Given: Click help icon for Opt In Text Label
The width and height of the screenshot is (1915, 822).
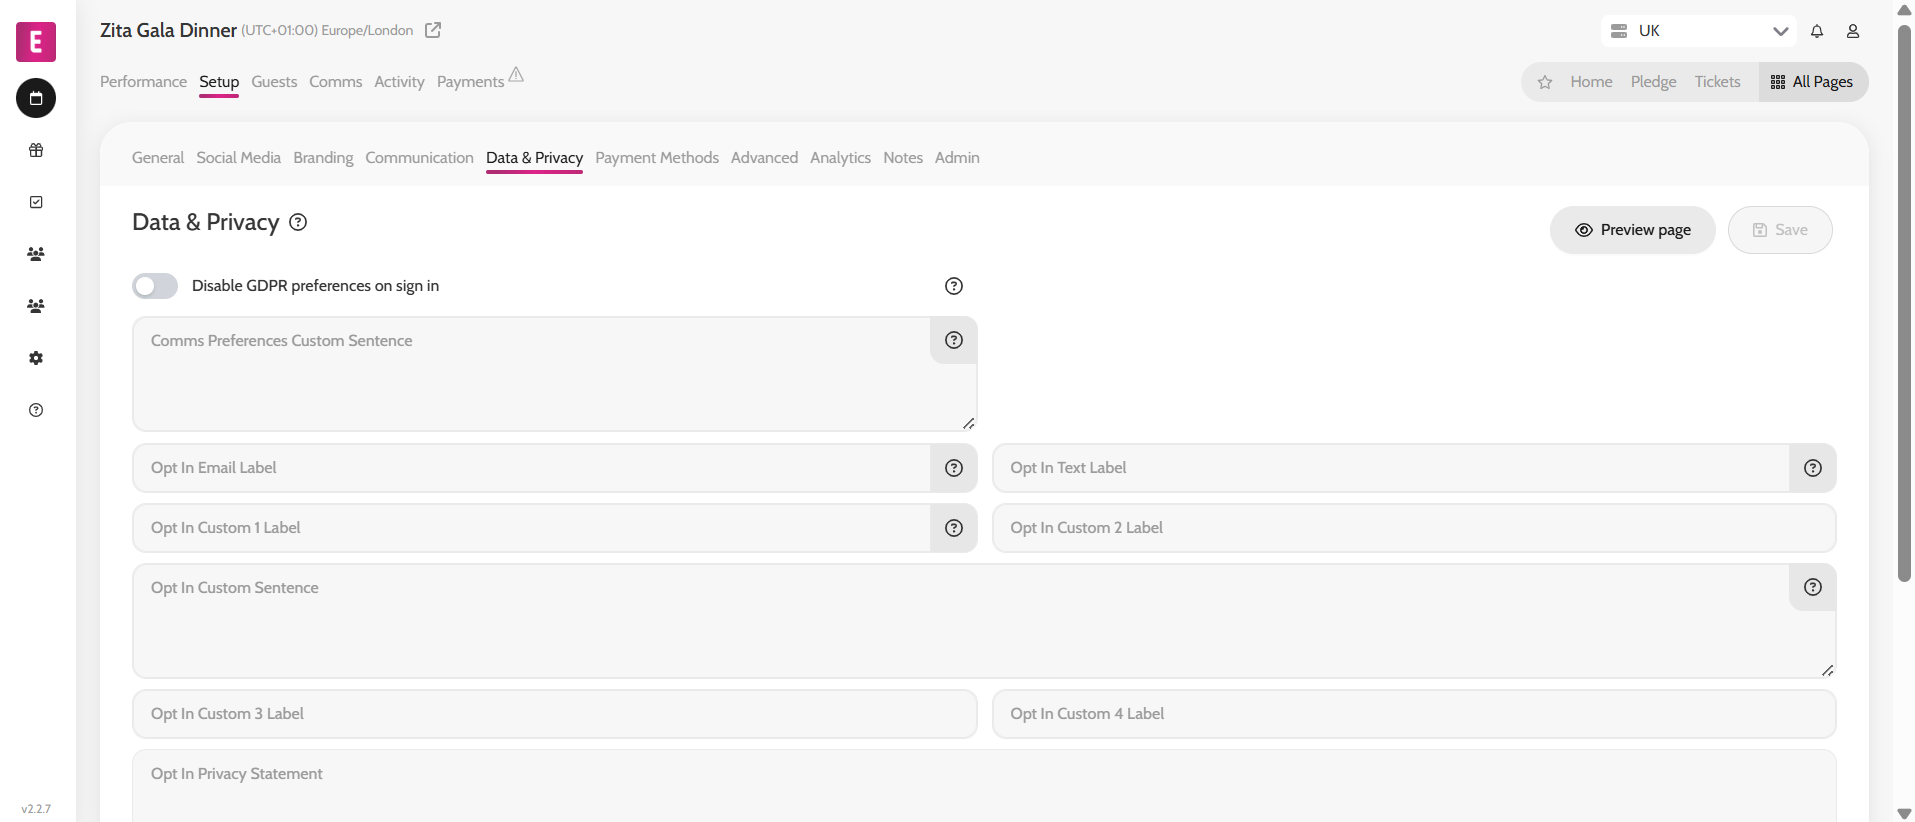Looking at the screenshot, I should pyautogui.click(x=1813, y=468).
